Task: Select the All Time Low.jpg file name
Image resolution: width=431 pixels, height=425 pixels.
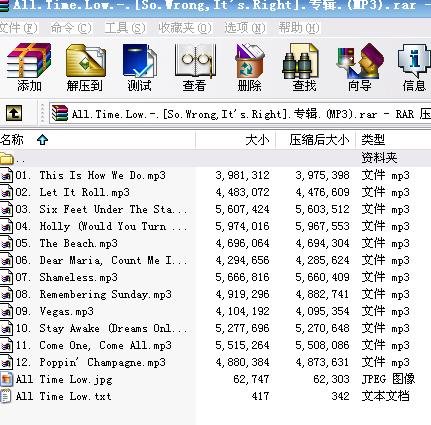Action: pyautogui.click(x=64, y=379)
